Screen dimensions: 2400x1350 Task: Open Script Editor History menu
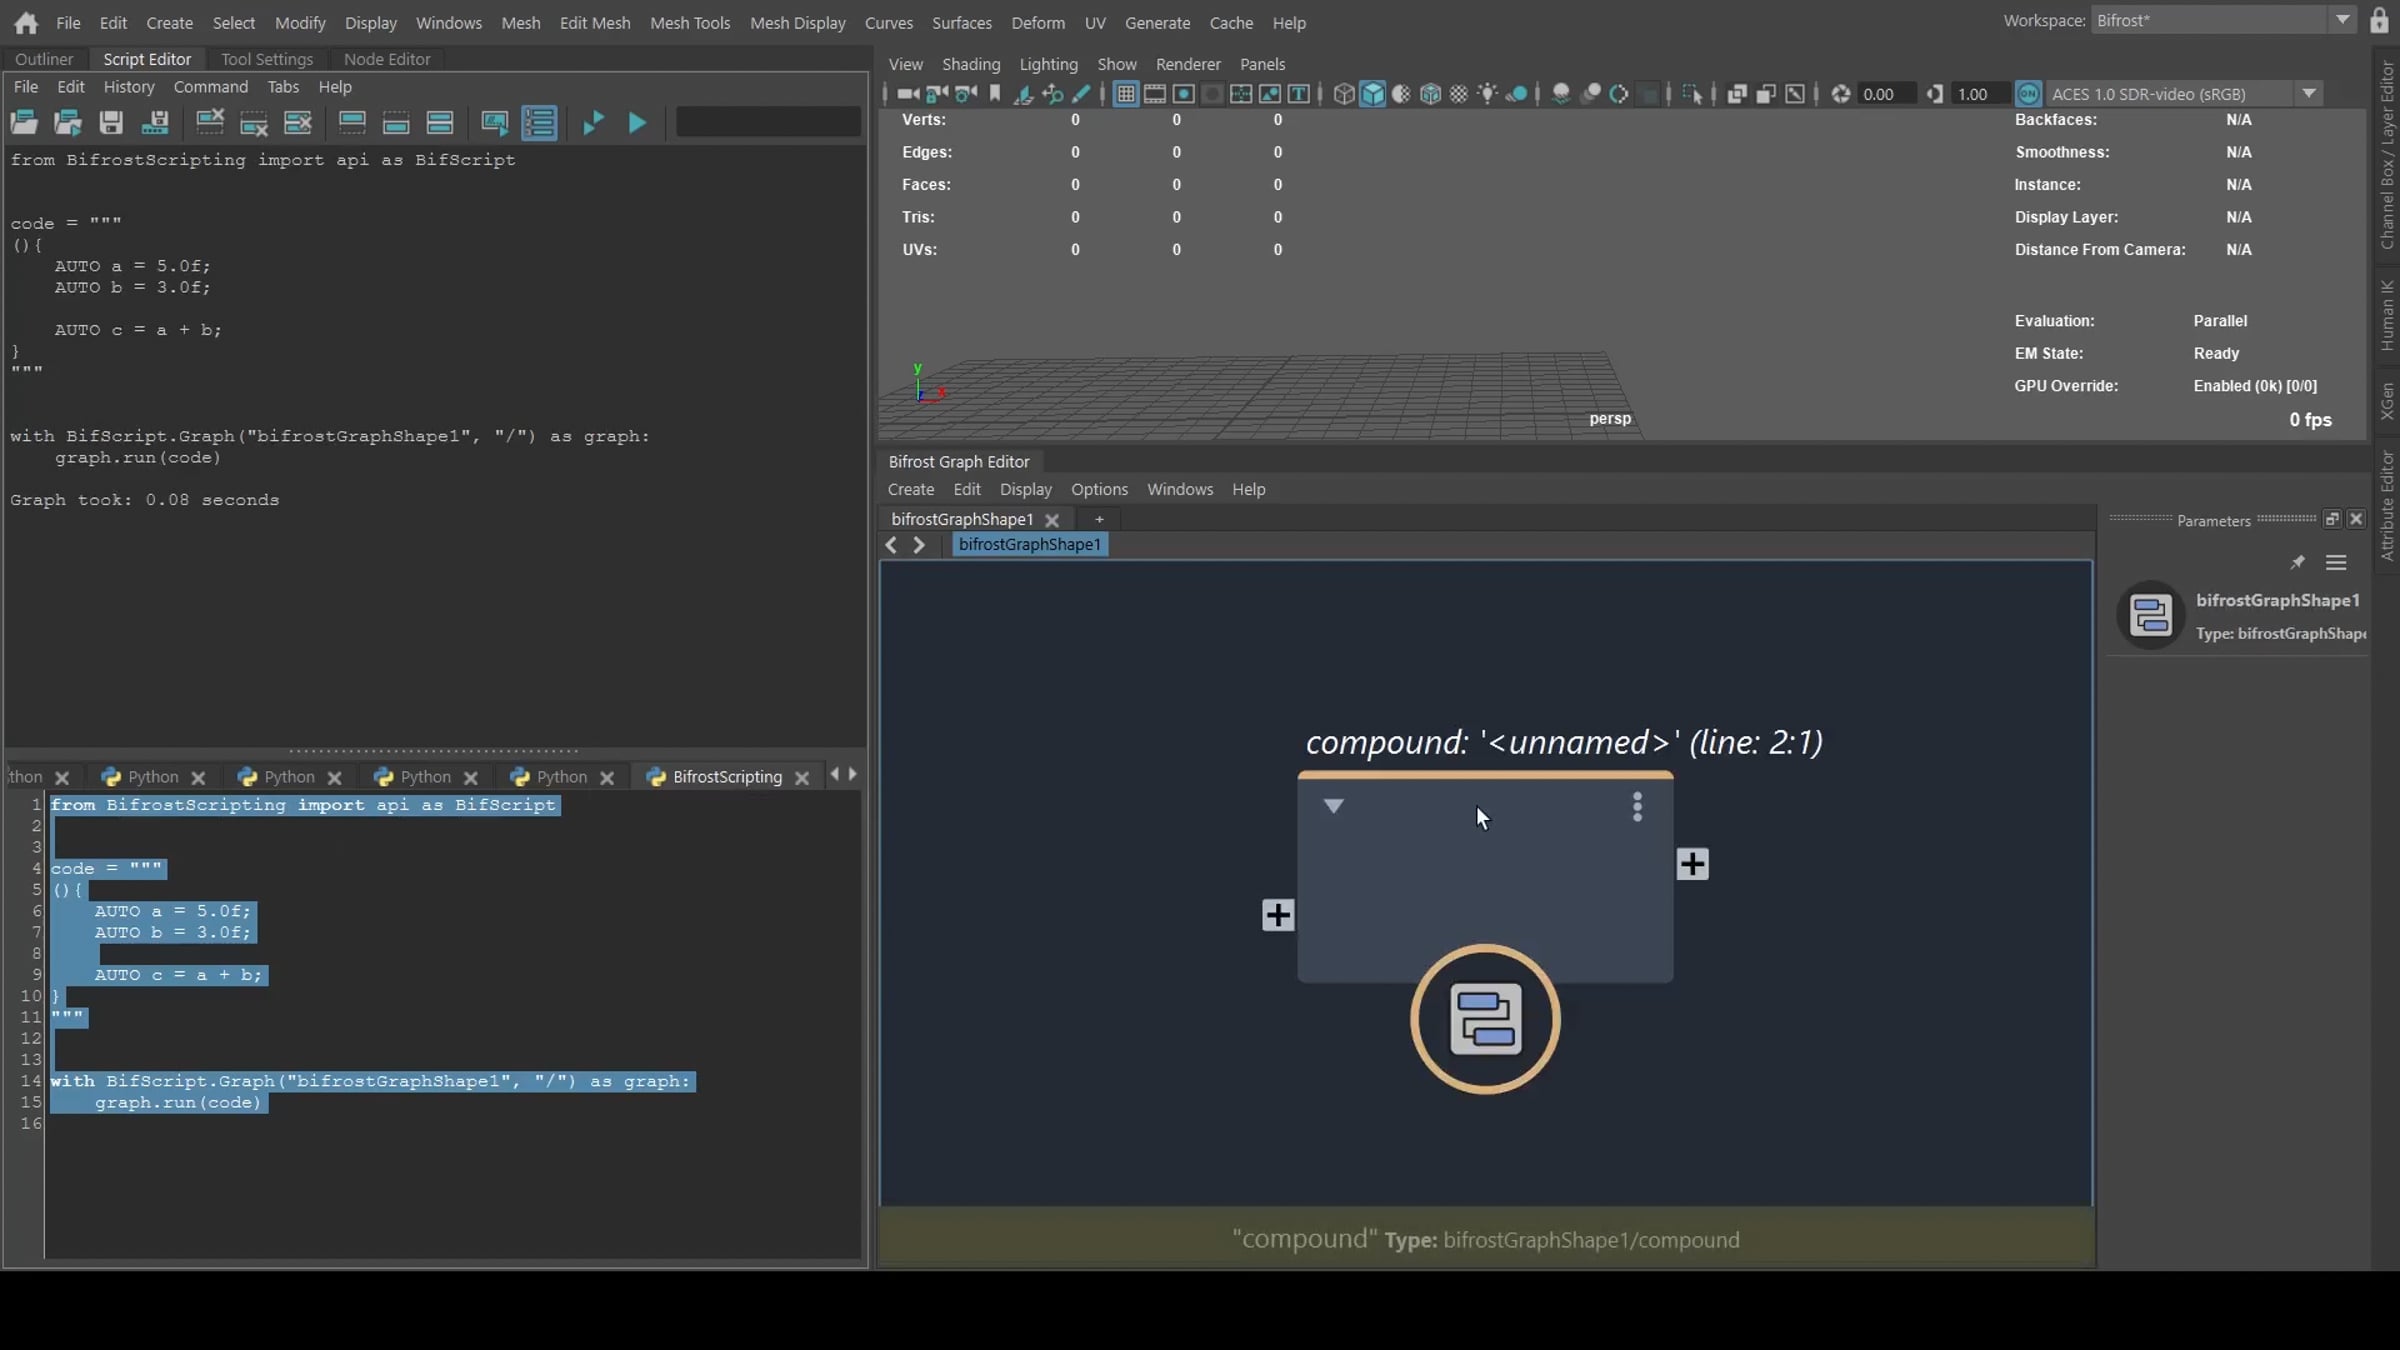point(129,87)
